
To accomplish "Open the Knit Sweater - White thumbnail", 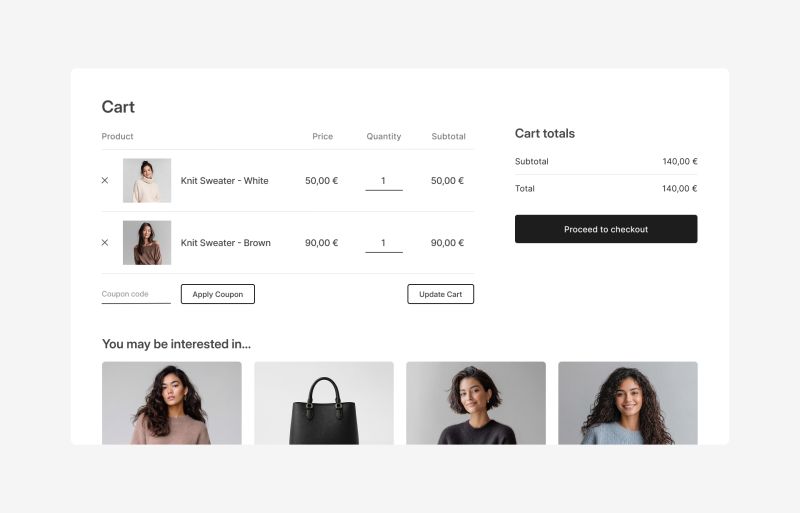I will 147,181.
